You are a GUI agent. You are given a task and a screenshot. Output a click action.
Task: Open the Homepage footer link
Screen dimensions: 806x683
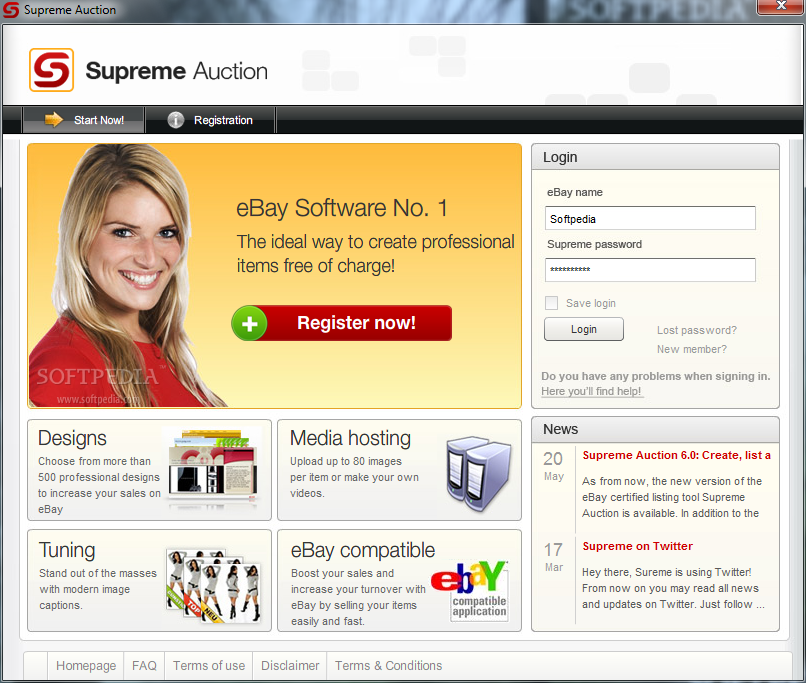click(x=86, y=666)
